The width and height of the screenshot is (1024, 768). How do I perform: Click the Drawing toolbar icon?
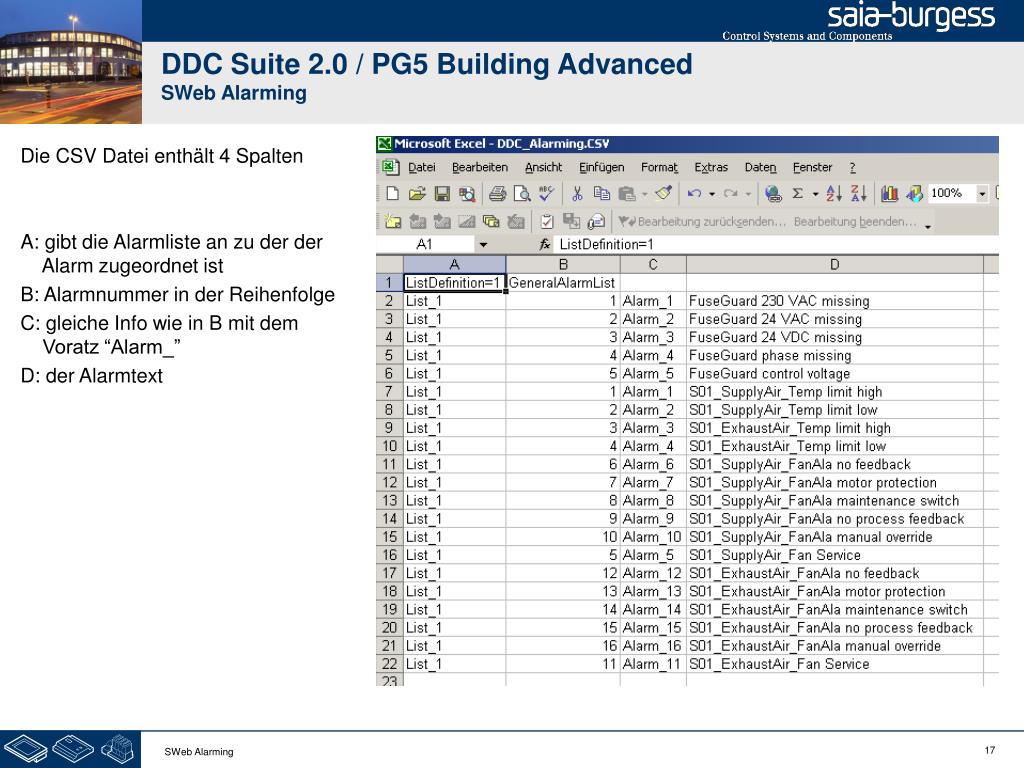tap(914, 193)
